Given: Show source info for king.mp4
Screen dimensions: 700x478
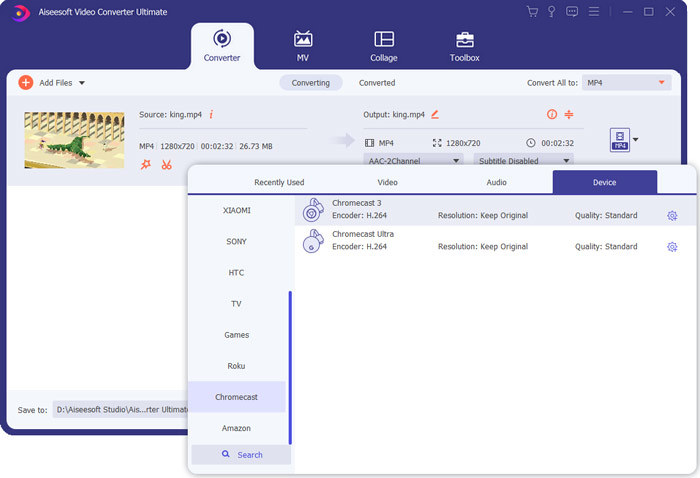Looking at the screenshot, I should coord(211,115).
